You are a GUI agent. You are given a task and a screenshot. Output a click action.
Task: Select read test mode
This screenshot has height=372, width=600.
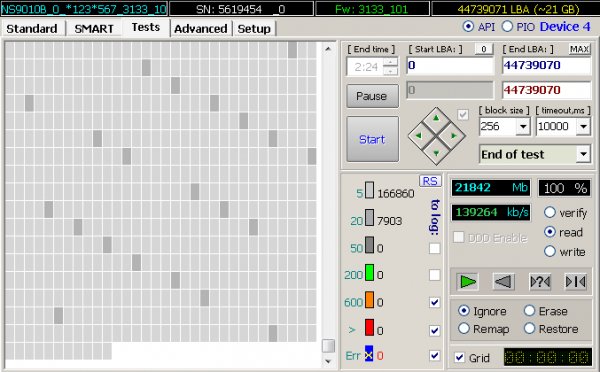pos(549,232)
